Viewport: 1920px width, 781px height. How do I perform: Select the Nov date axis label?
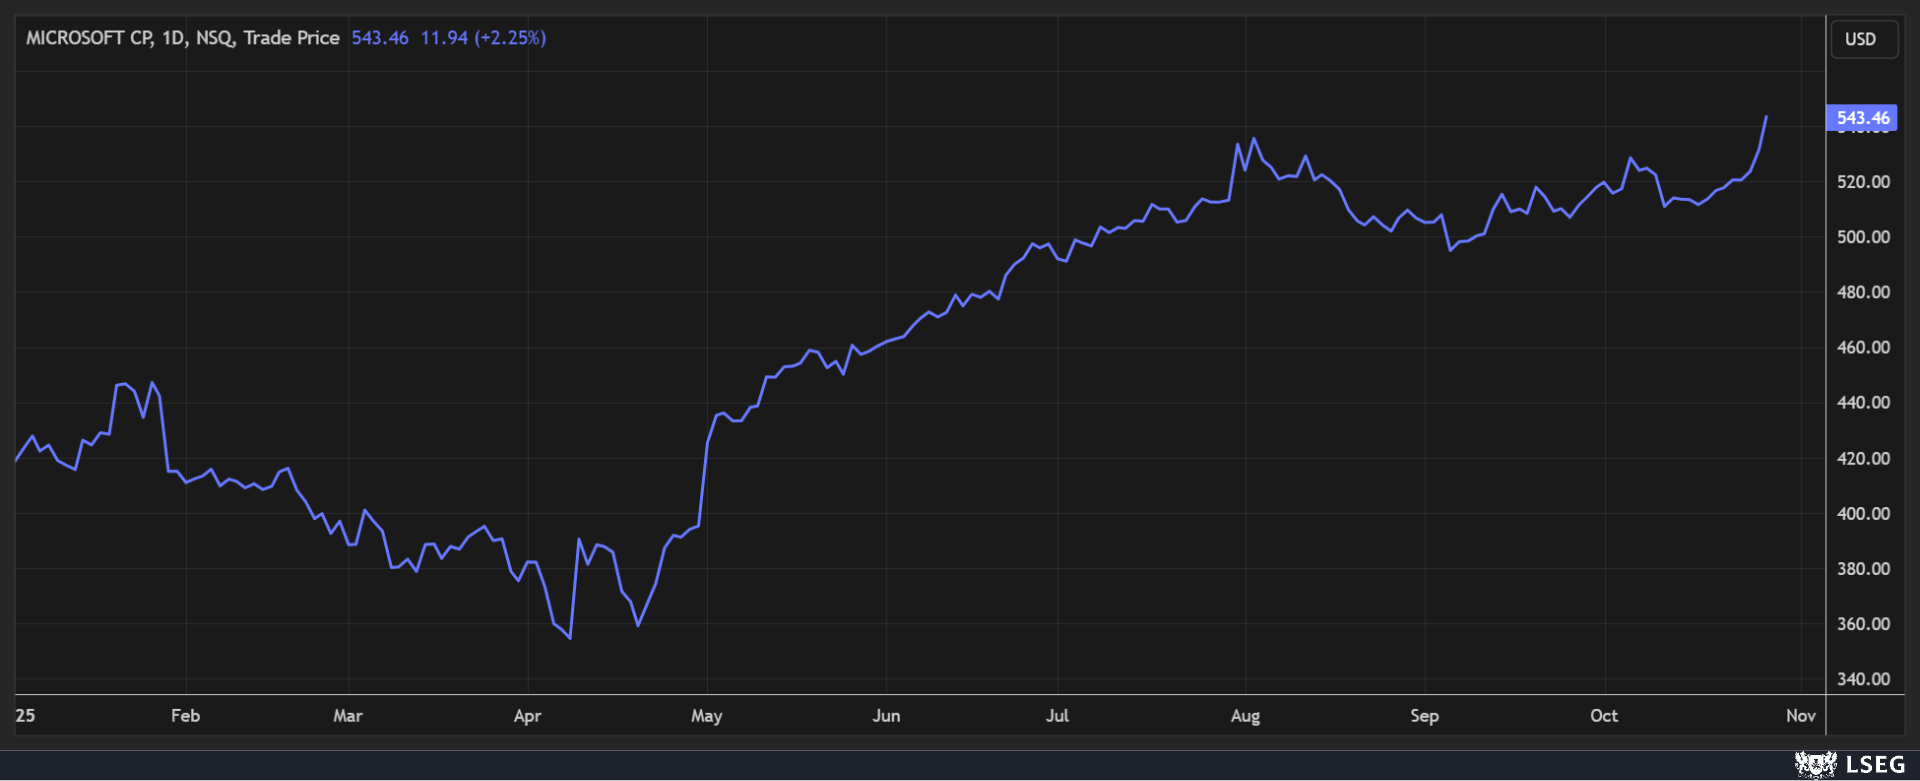(1800, 716)
